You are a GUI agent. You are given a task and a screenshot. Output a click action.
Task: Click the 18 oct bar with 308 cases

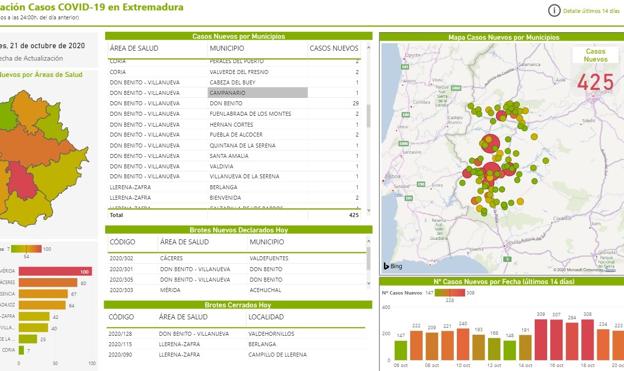pyautogui.click(x=587, y=340)
